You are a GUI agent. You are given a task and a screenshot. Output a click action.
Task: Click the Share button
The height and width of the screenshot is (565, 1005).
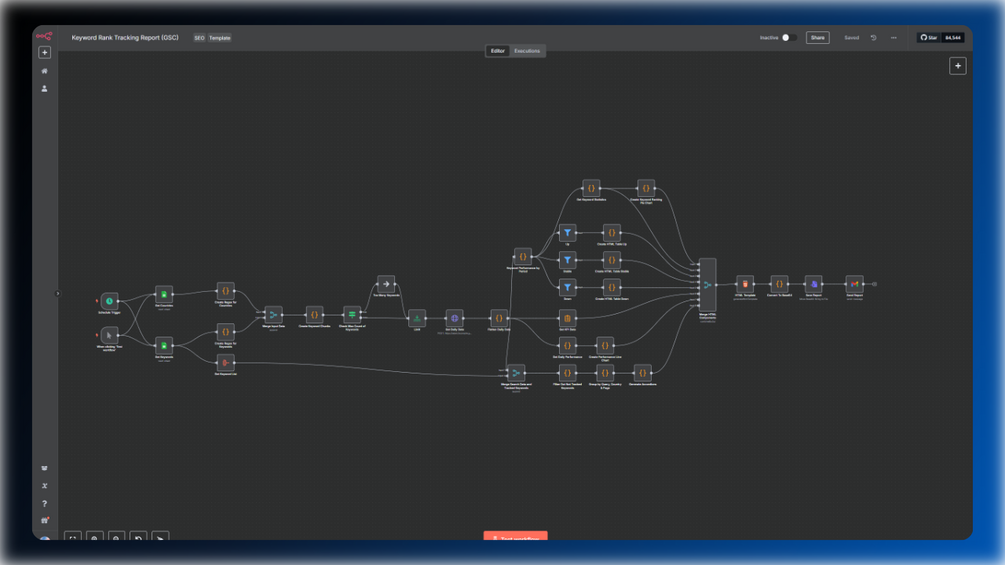pyautogui.click(x=818, y=38)
